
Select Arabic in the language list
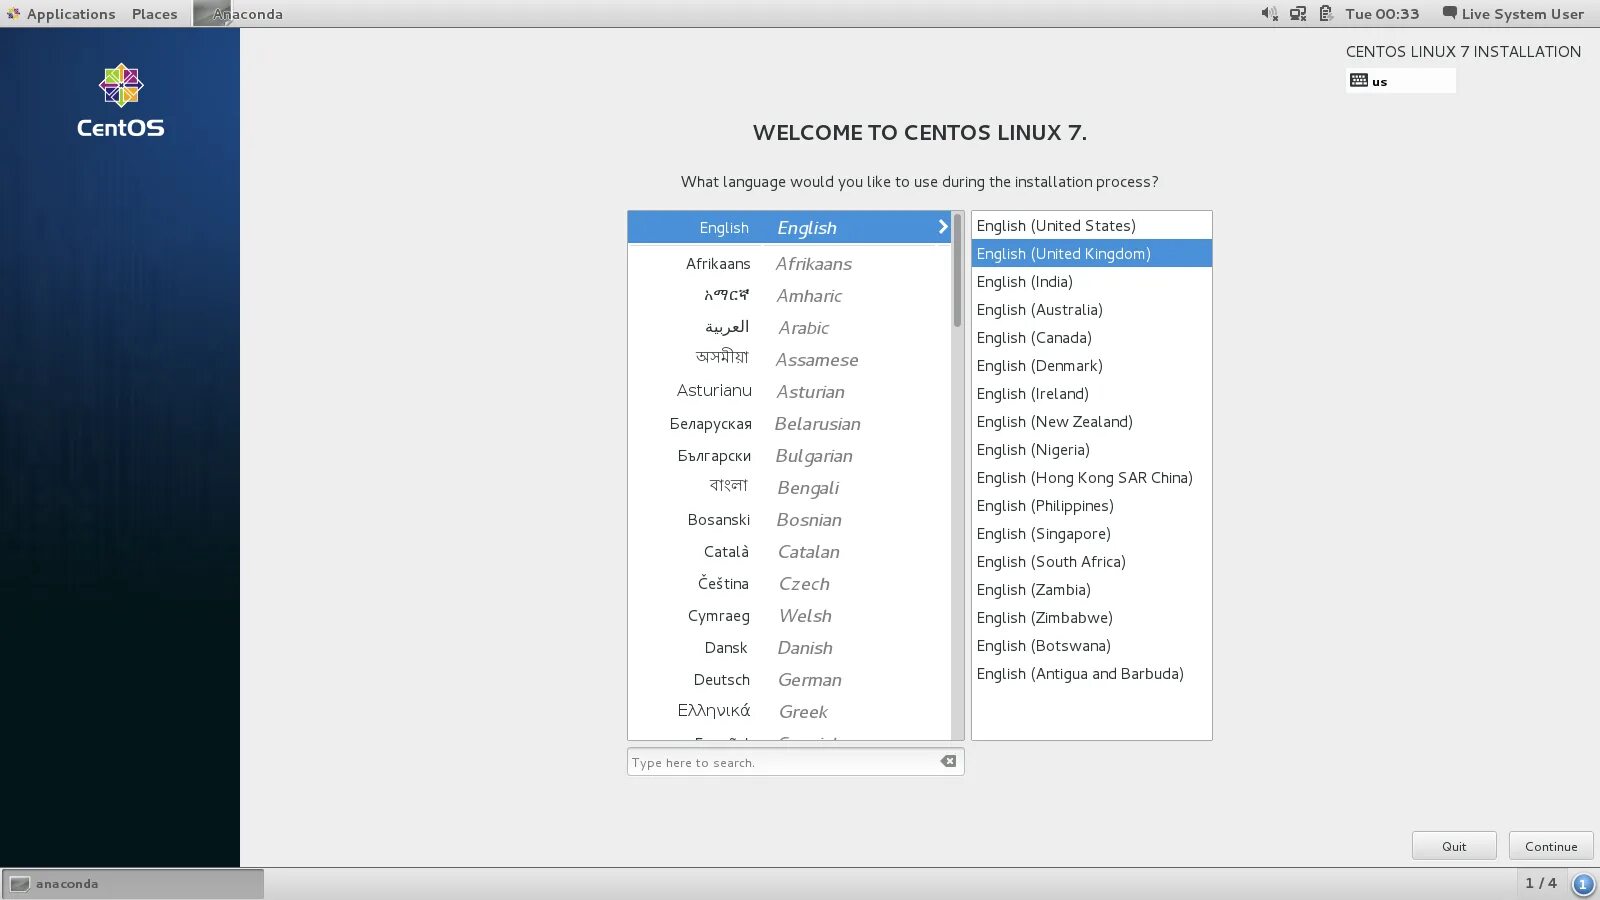(x=789, y=328)
